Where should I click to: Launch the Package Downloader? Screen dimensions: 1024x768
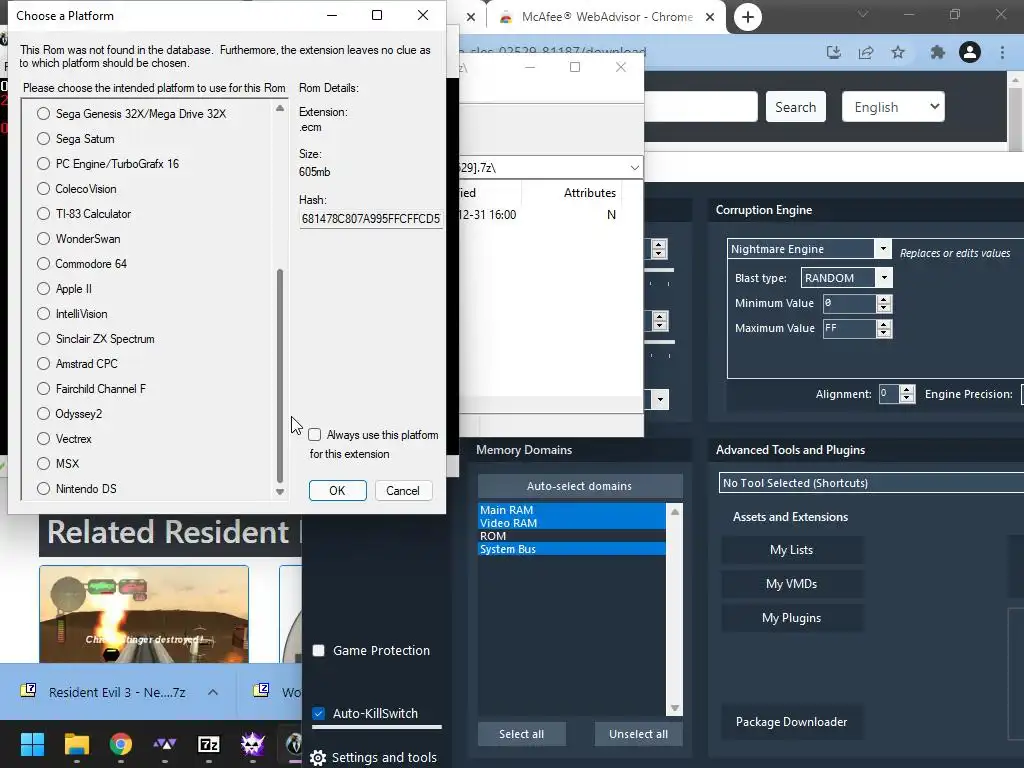tap(792, 722)
